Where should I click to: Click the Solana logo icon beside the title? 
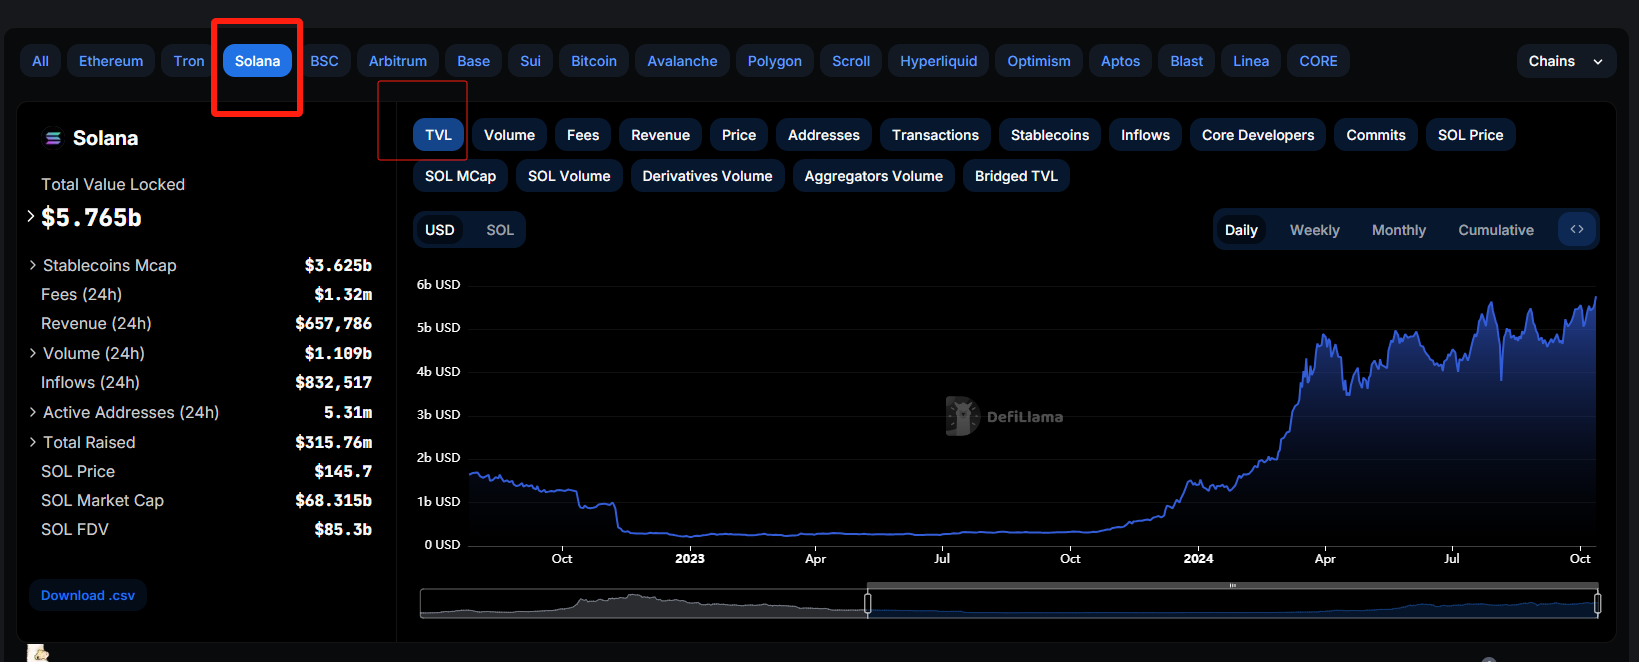[x=53, y=138]
